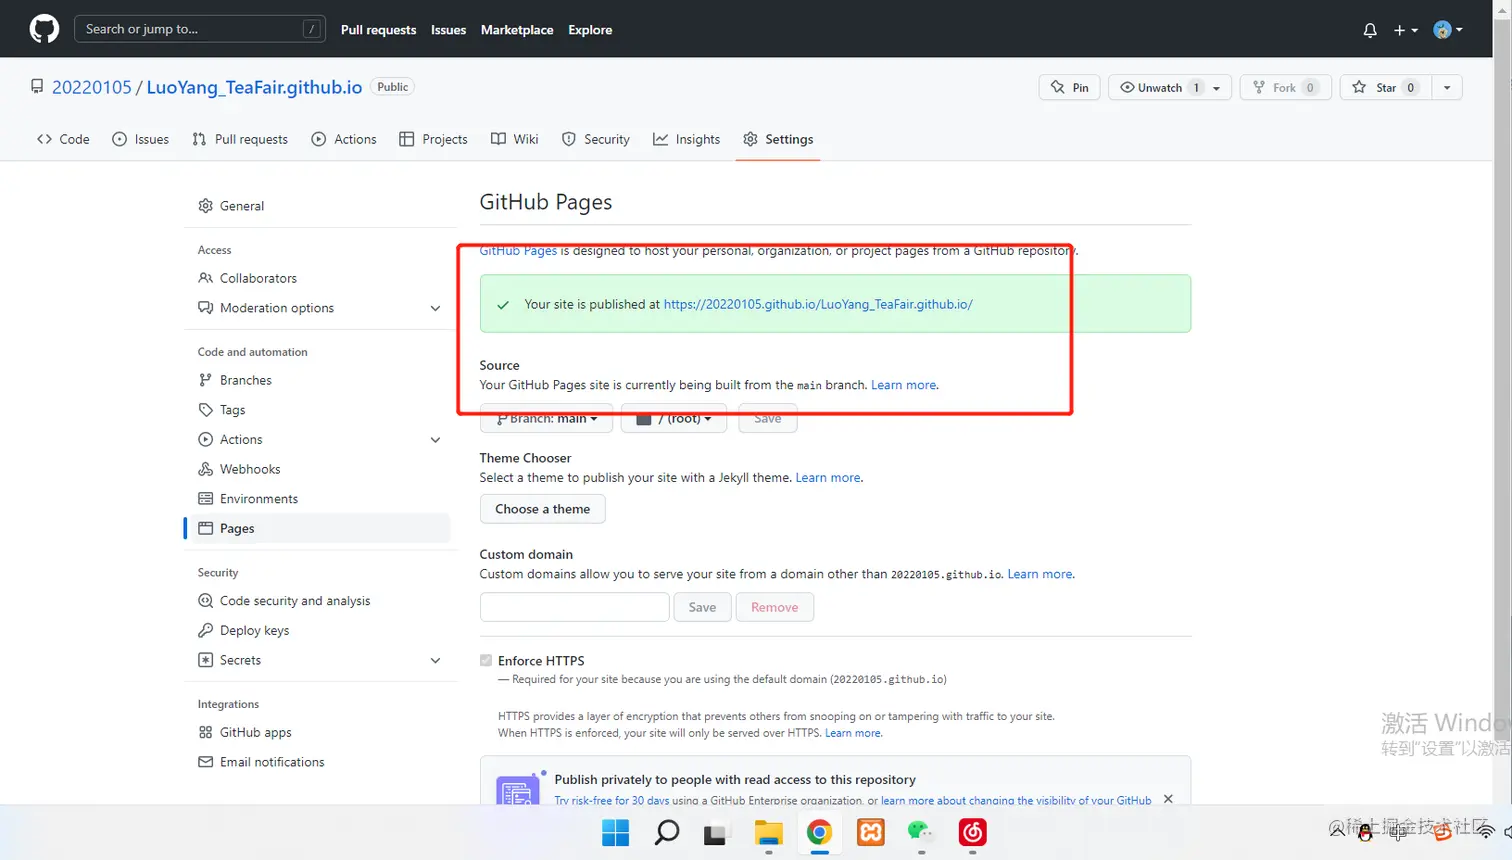1512x860 pixels.
Task: Open the notifications bell
Action: tap(1370, 30)
